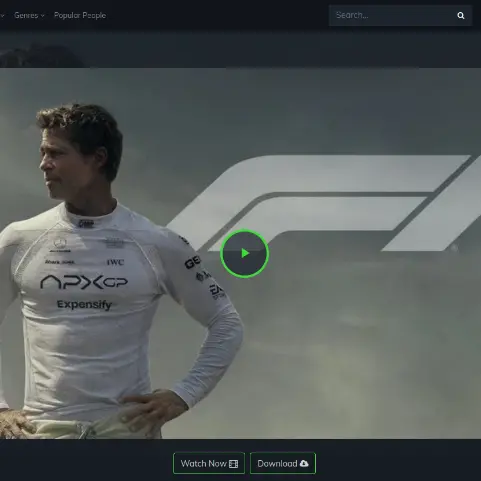Click the Download button
The image size is (481, 481).
(x=283, y=463)
